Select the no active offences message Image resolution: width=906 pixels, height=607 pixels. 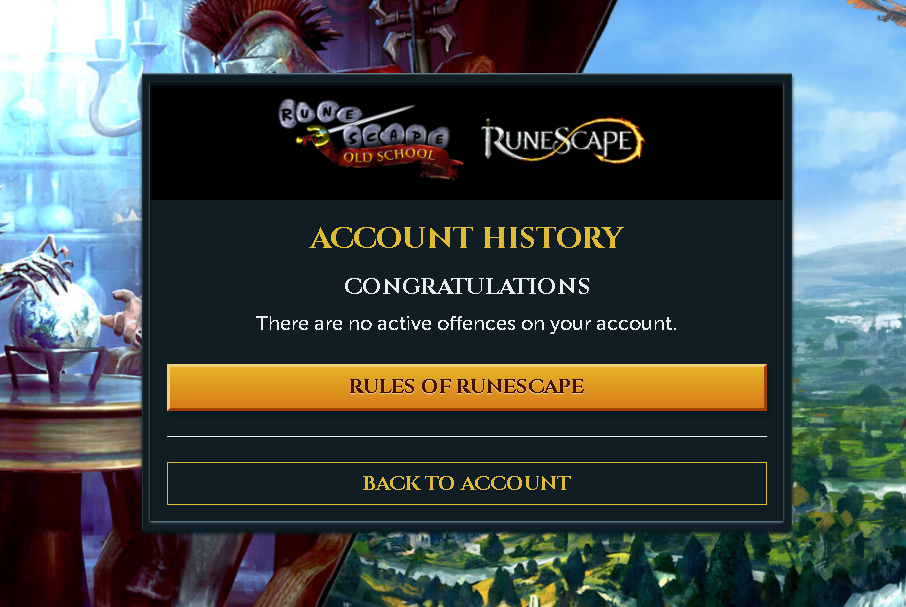coord(466,323)
